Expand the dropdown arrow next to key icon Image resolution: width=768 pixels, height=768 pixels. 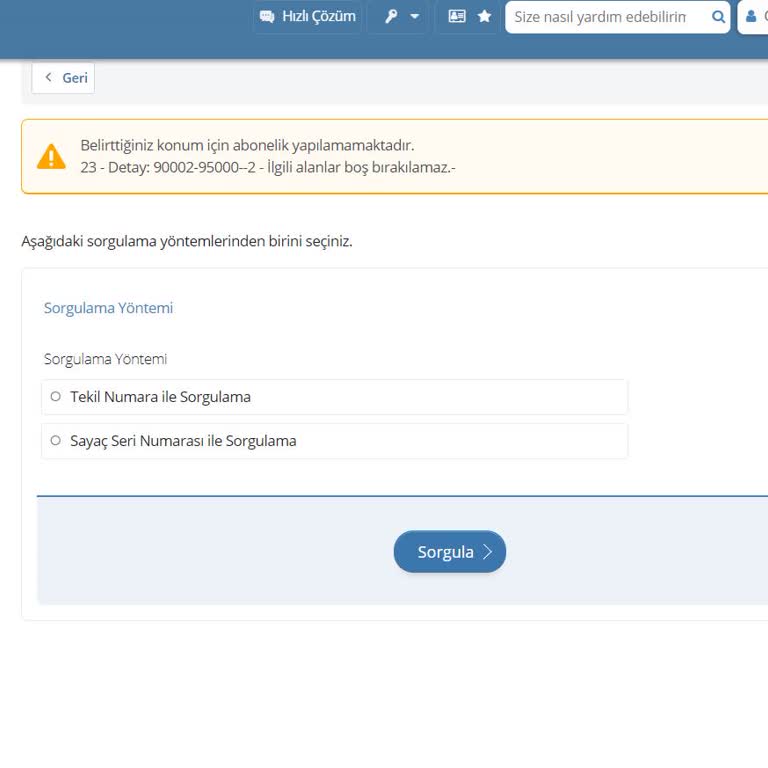pyautogui.click(x=414, y=17)
